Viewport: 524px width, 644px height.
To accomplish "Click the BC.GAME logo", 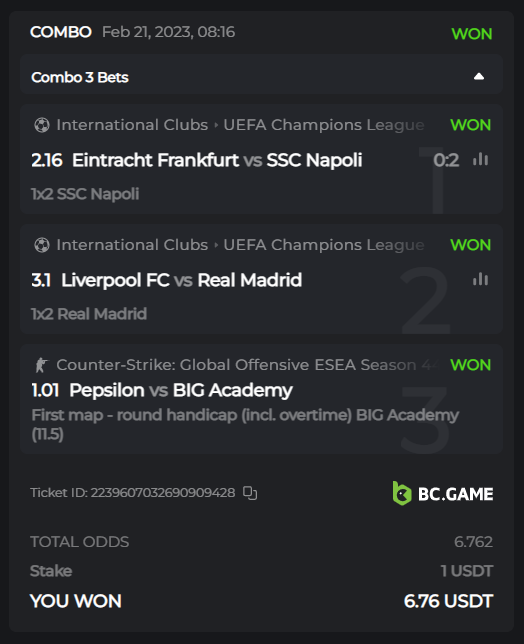I will point(443,493).
